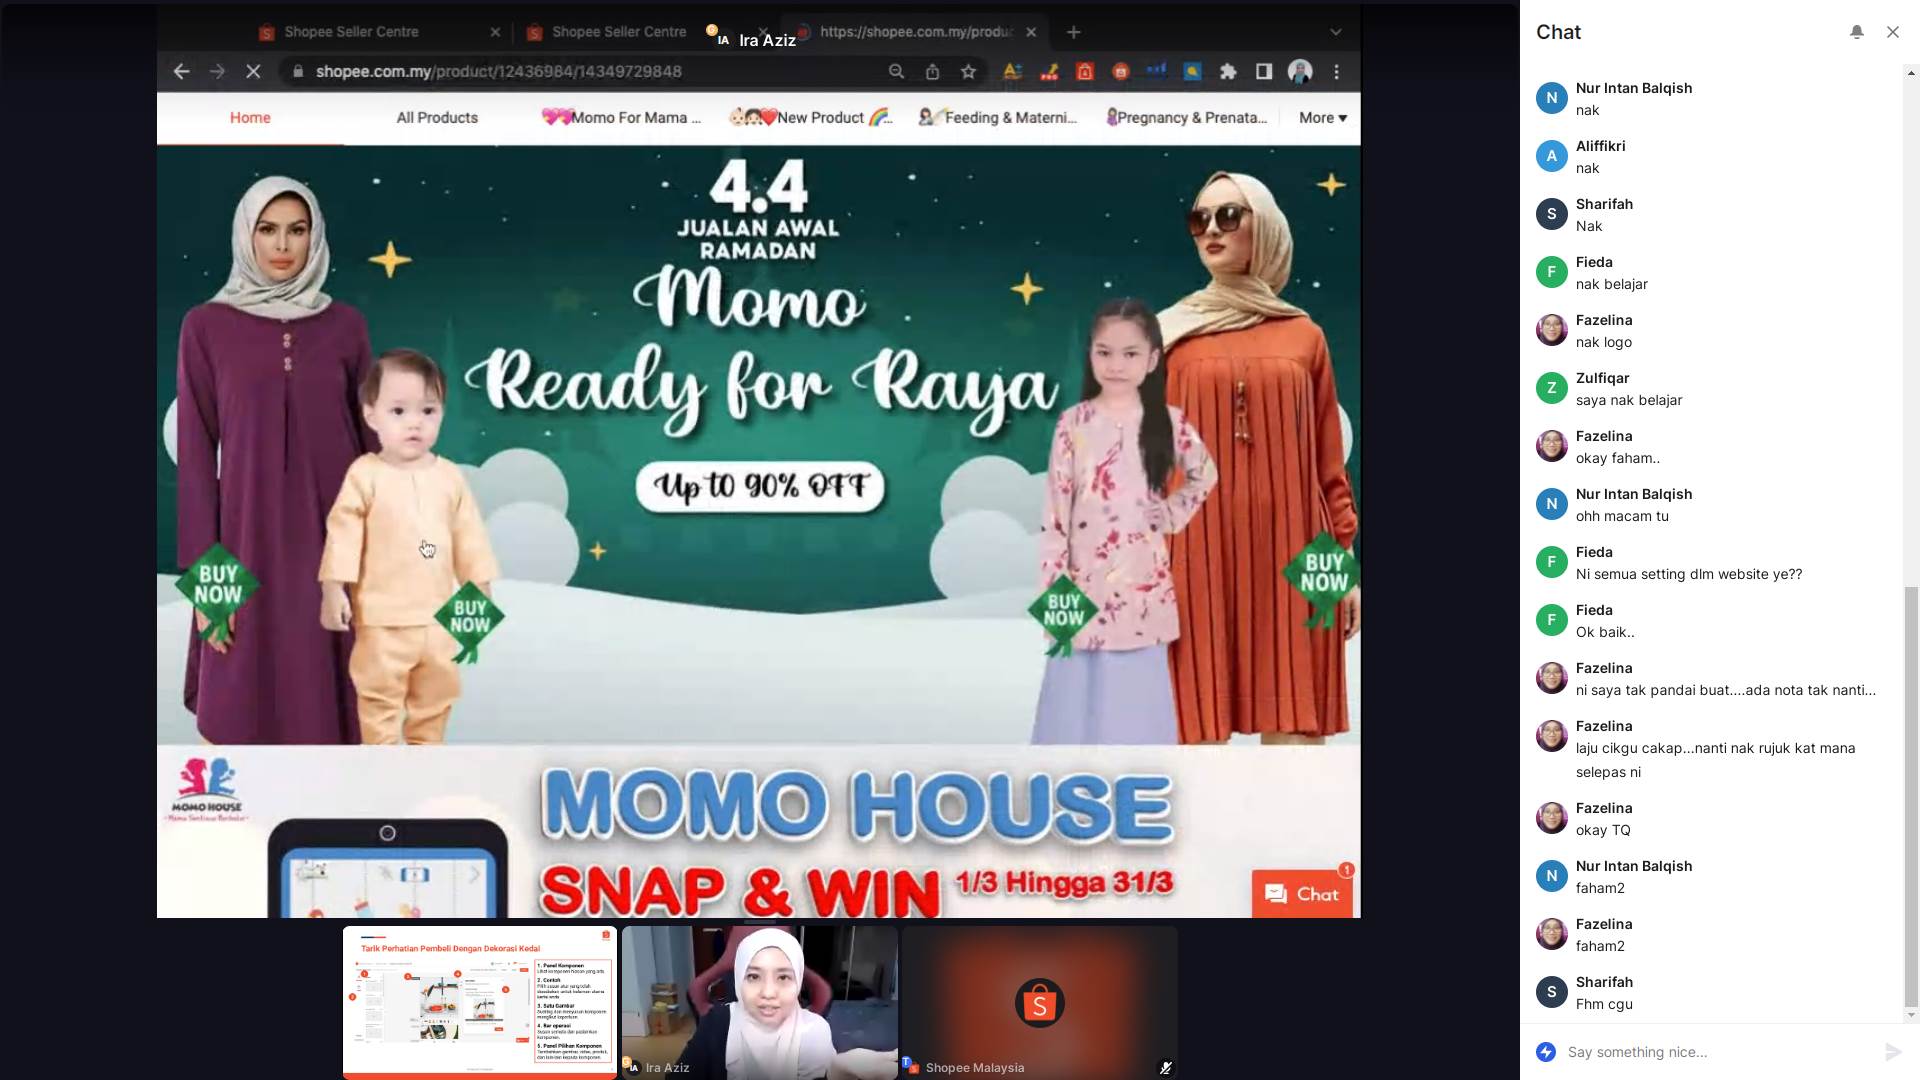
Task: Expand the More dropdown in shop menu
Action: 1322,118
